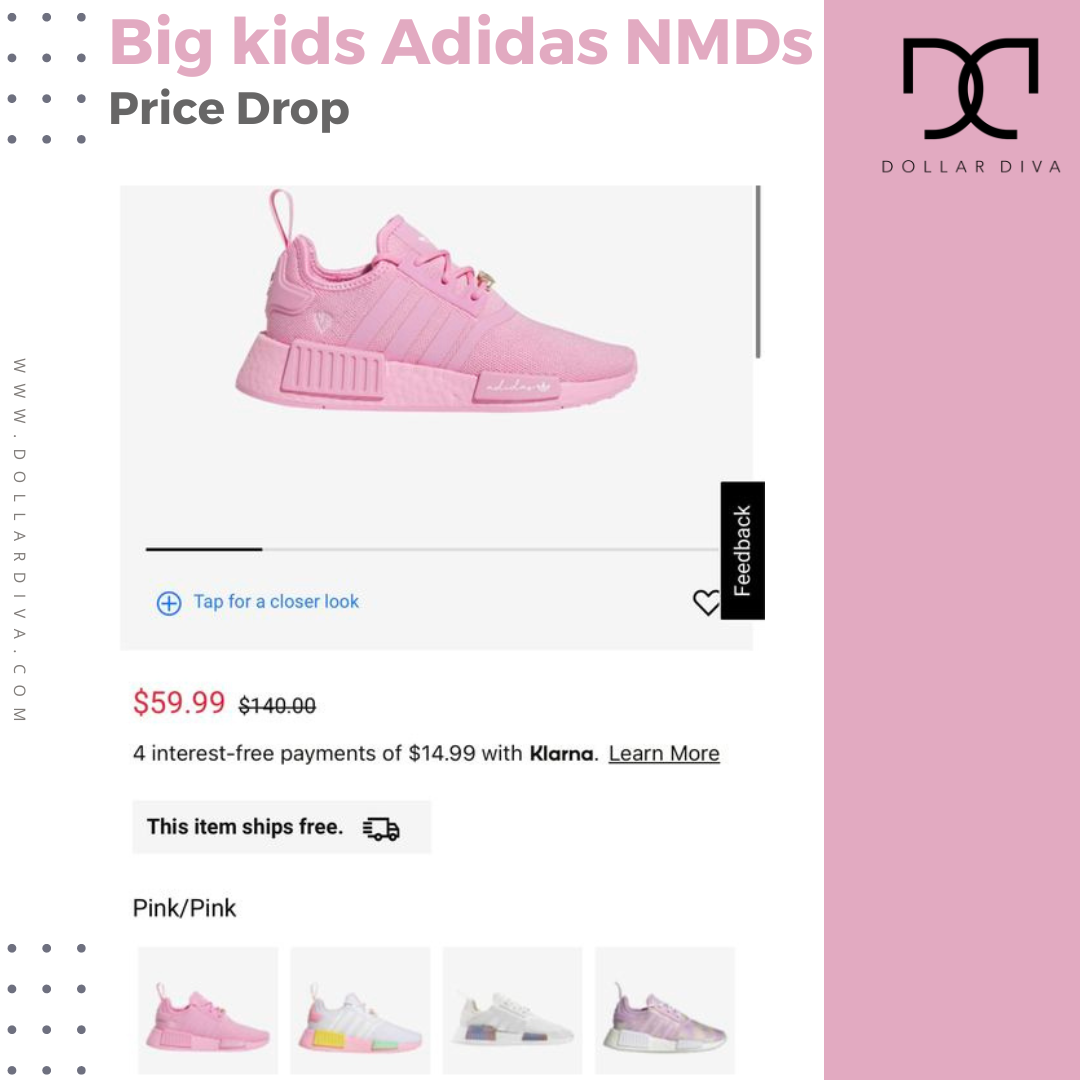Screen dimensions: 1080x1080
Task: Click the image carousel progress bar
Action: 432,549
